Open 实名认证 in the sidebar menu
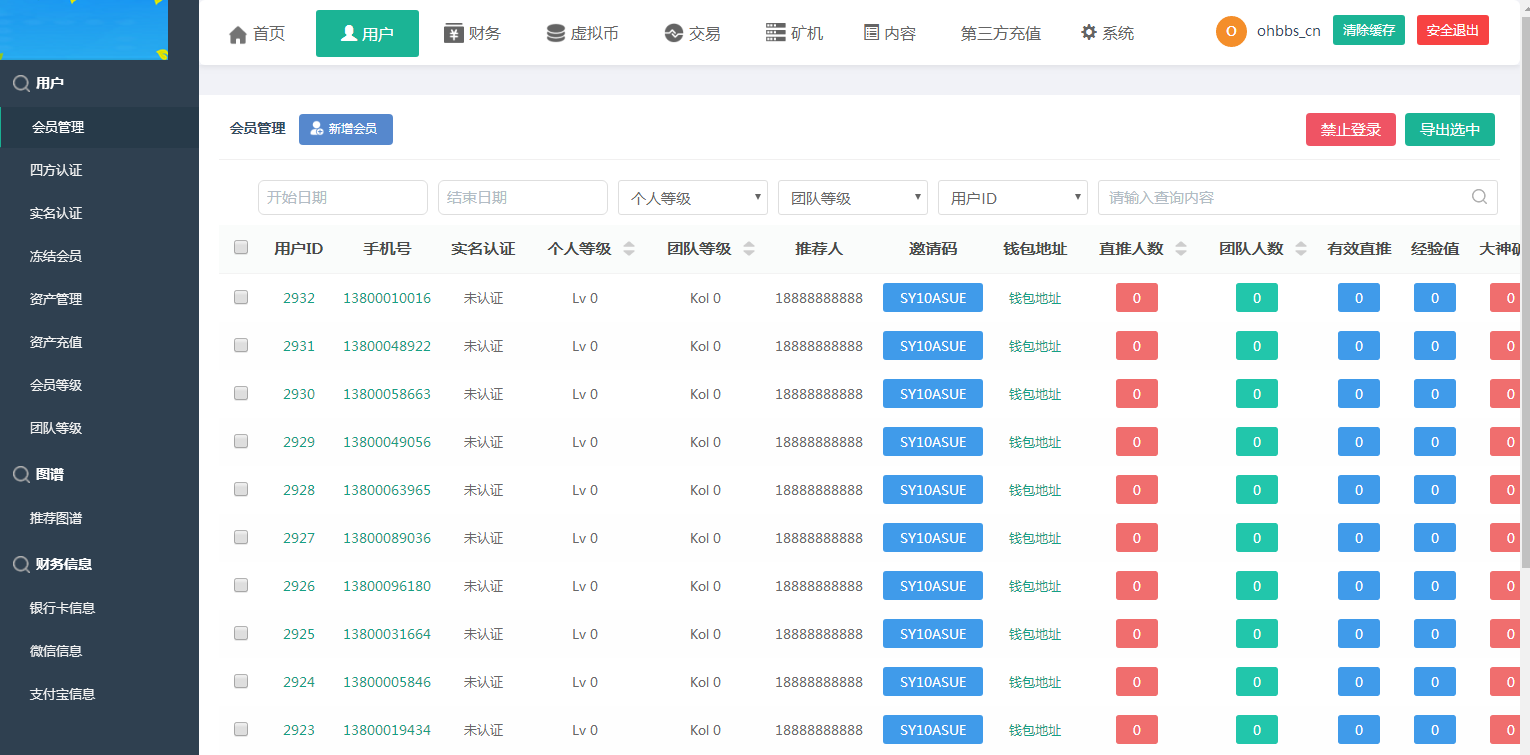Screen dimensions: 1530x755 click(56, 213)
